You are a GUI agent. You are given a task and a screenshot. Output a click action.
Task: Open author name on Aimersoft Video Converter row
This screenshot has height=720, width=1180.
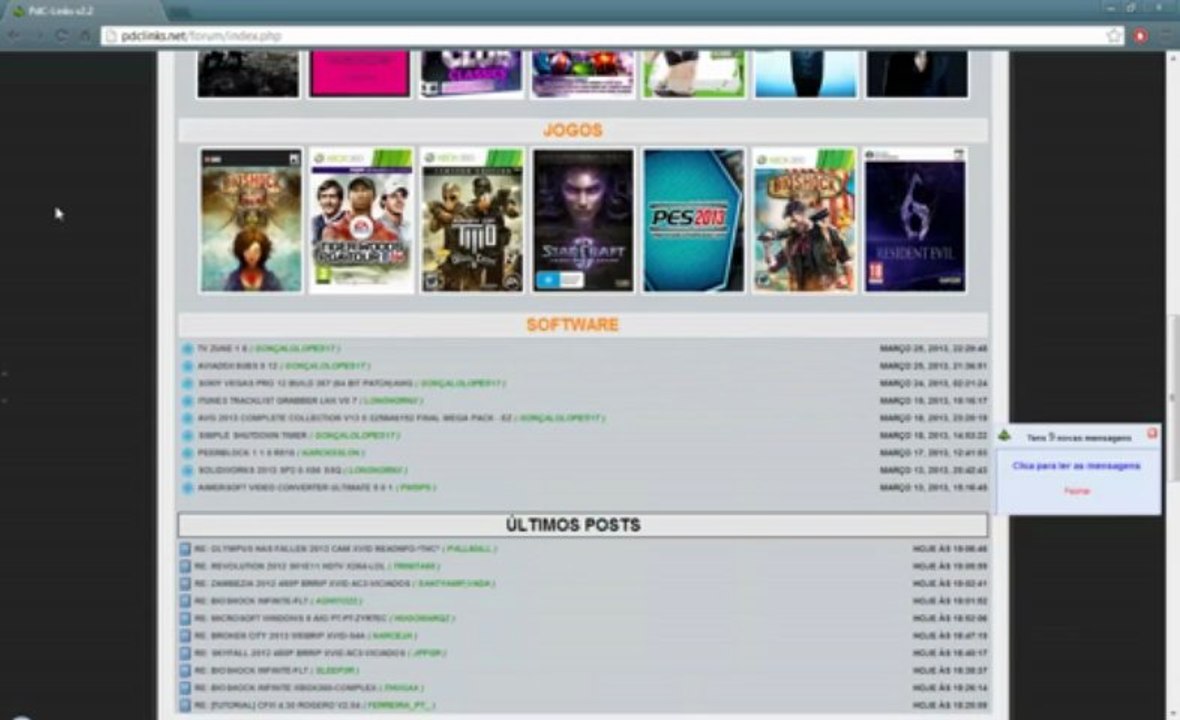pyautogui.click(x=416, y=488)
